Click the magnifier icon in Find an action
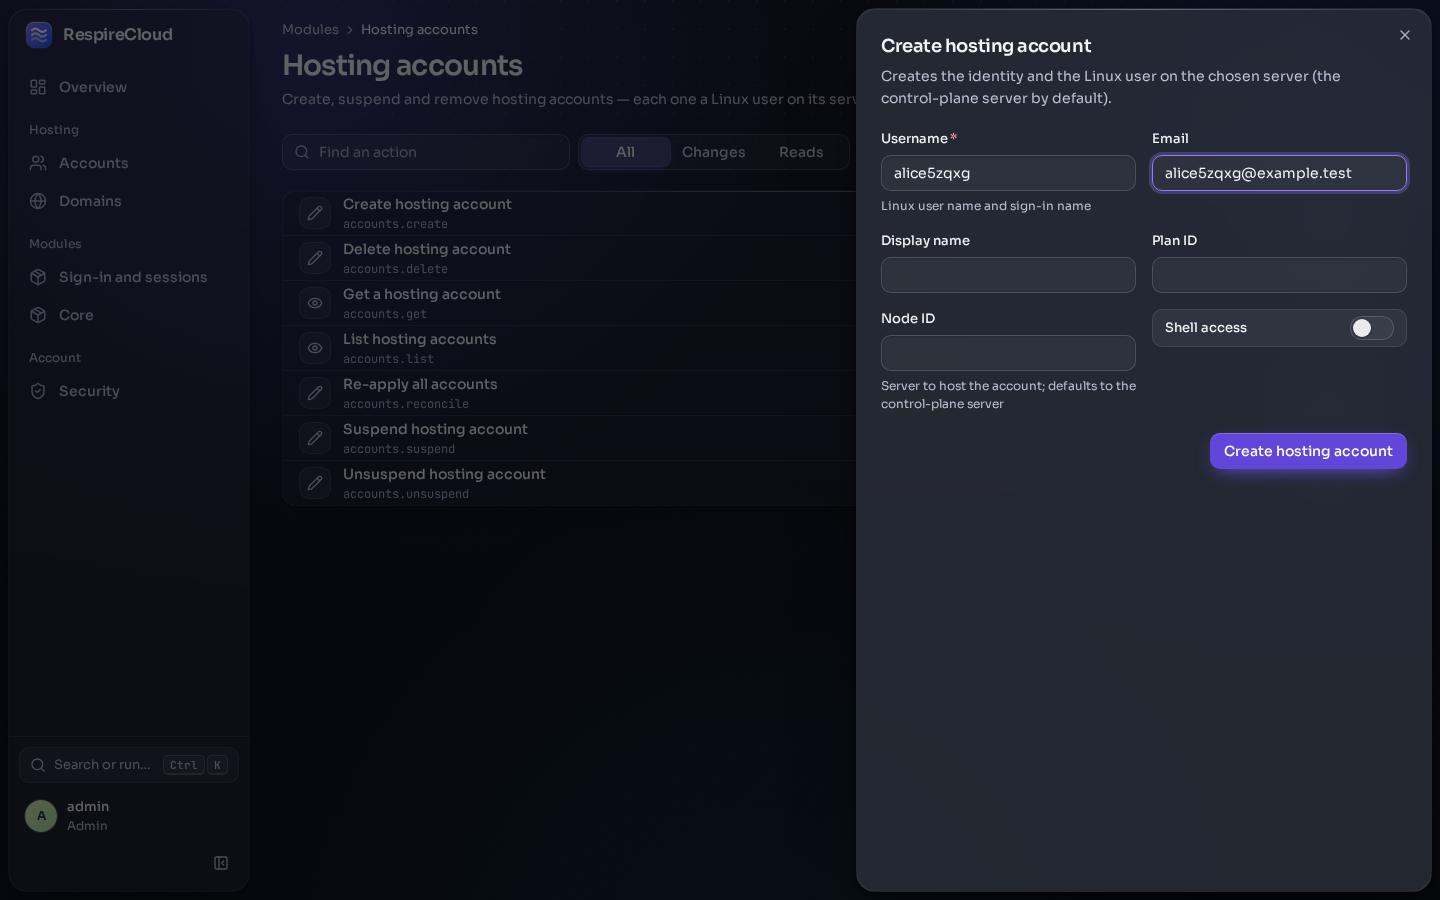 coord(302,152)
